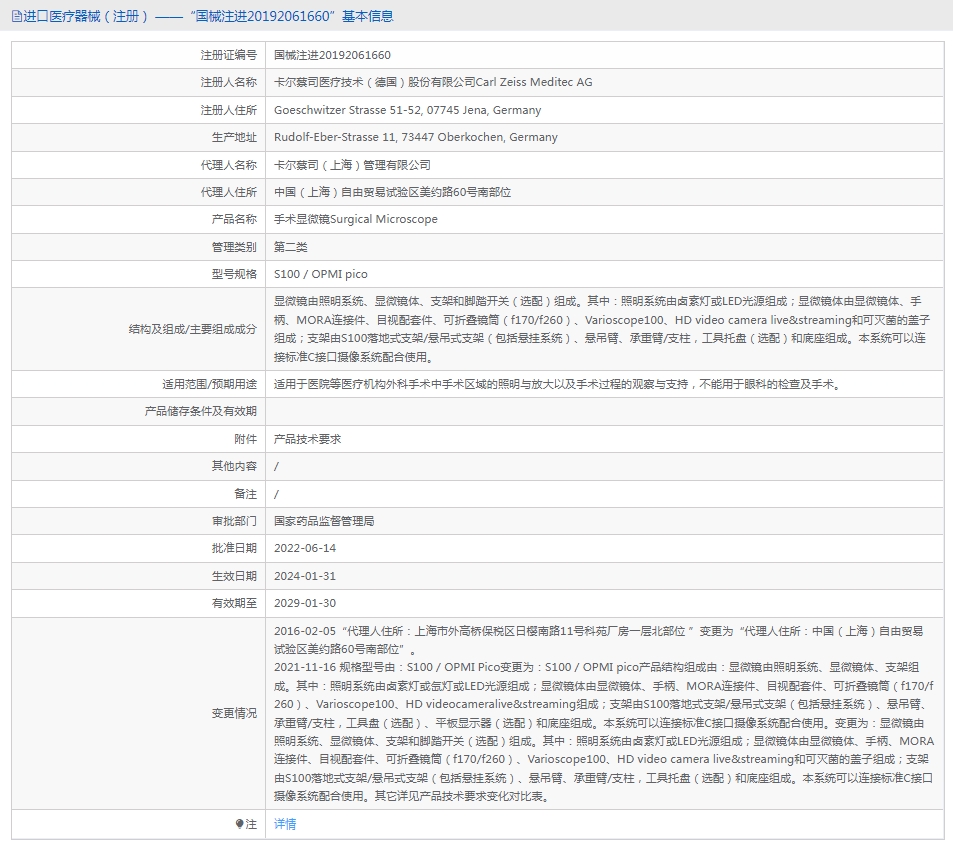Click the 2021-11-16 change record entry

pos(604,731)
